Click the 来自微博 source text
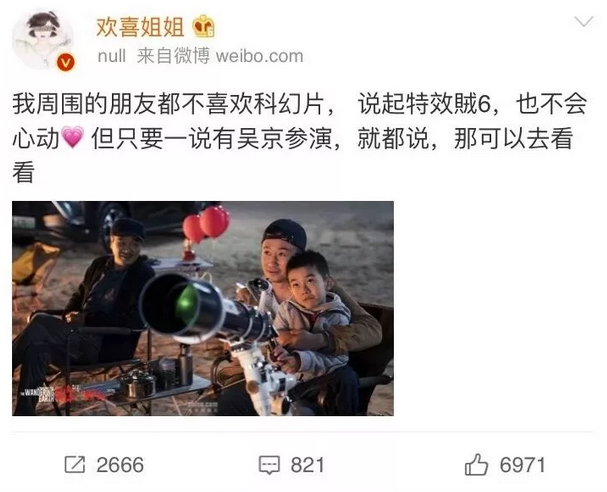The image size is (607, 492). pyautogui.click(x=173, y=57)
